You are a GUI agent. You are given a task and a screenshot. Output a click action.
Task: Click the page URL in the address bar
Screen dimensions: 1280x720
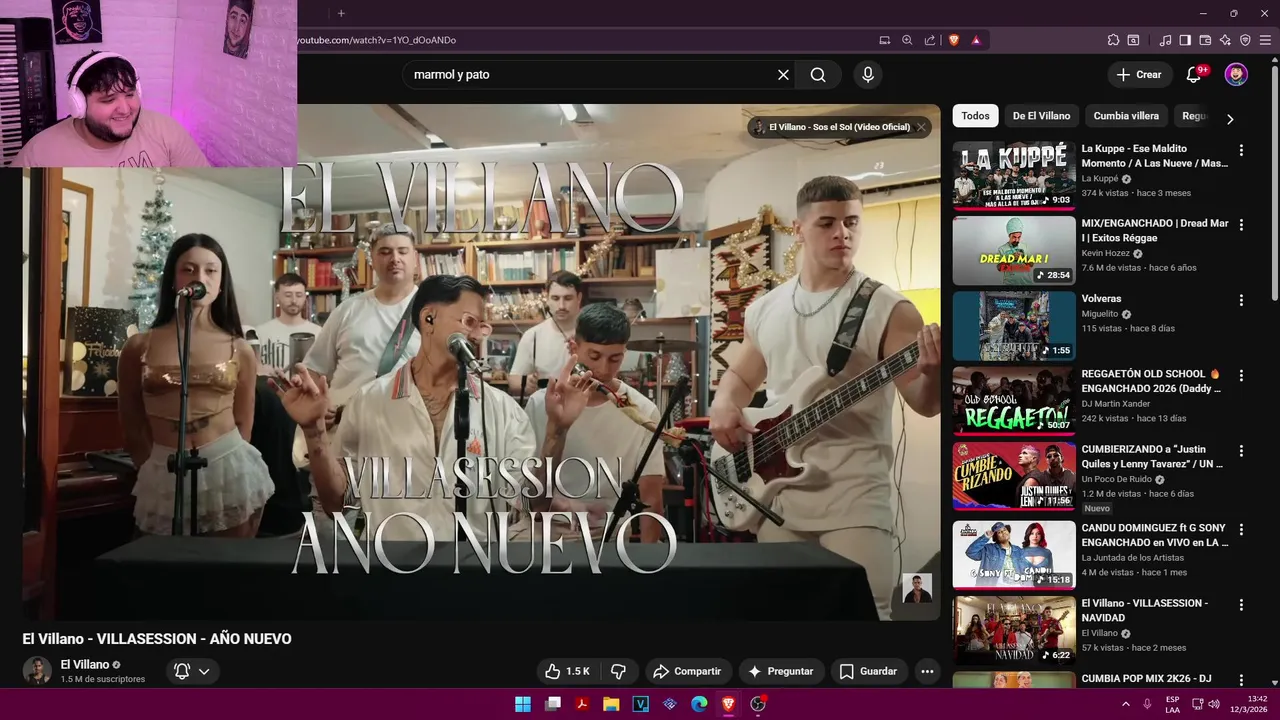point(377,40)
